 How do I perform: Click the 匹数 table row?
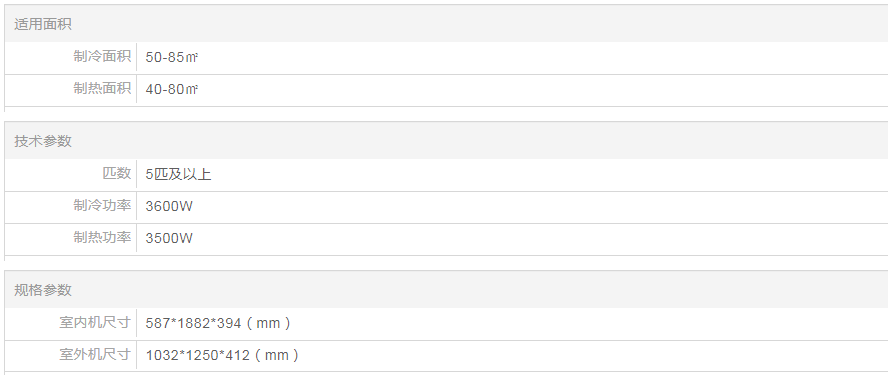pos(446,175)
